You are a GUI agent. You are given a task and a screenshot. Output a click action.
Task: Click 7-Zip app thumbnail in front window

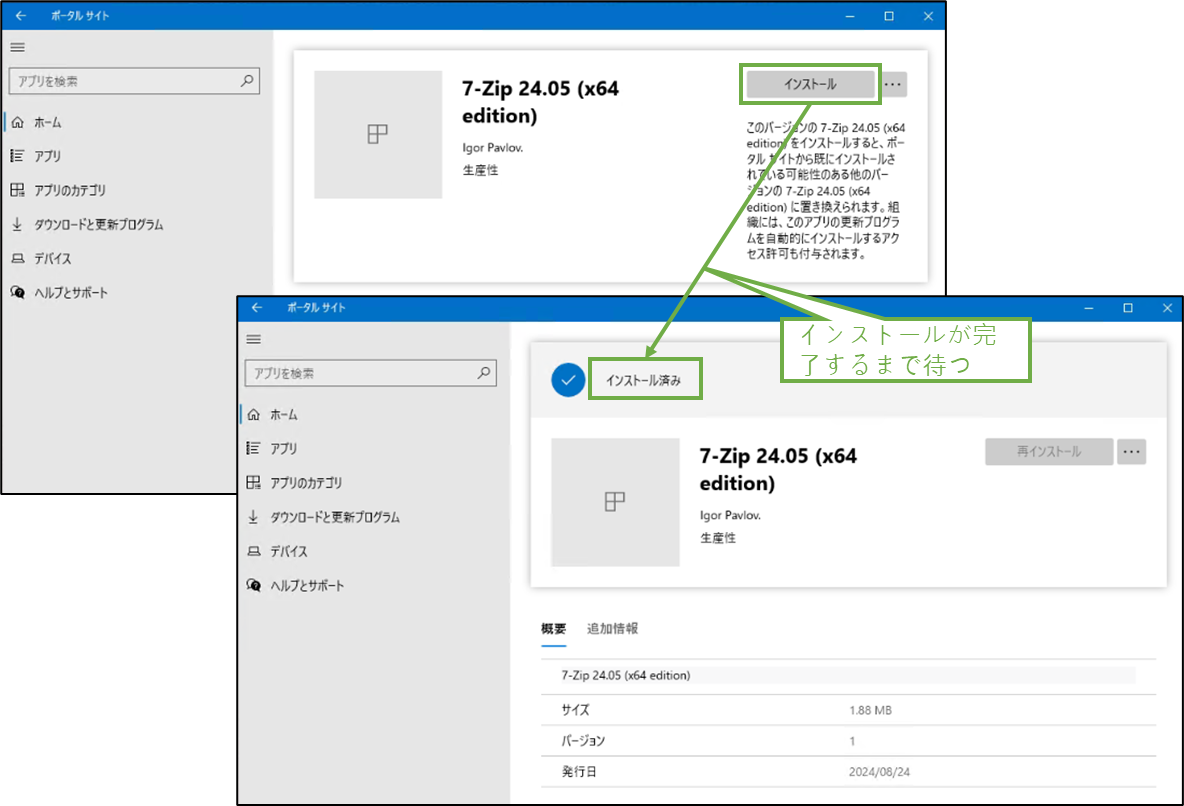(x=615, y=502)
